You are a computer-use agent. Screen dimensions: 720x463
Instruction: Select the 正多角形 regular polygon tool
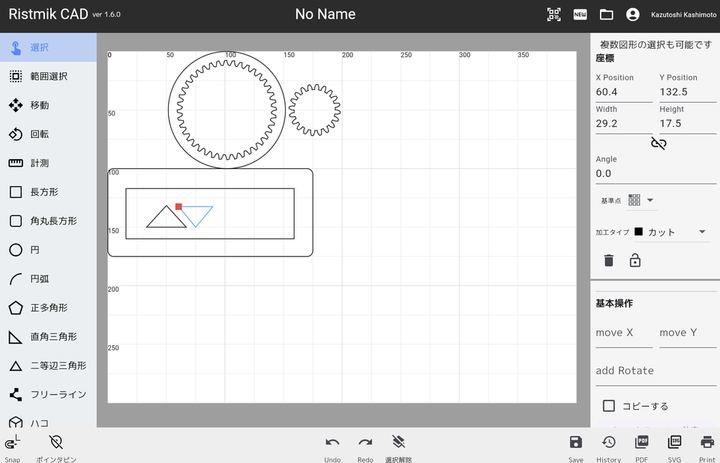[x=48, y=308]
